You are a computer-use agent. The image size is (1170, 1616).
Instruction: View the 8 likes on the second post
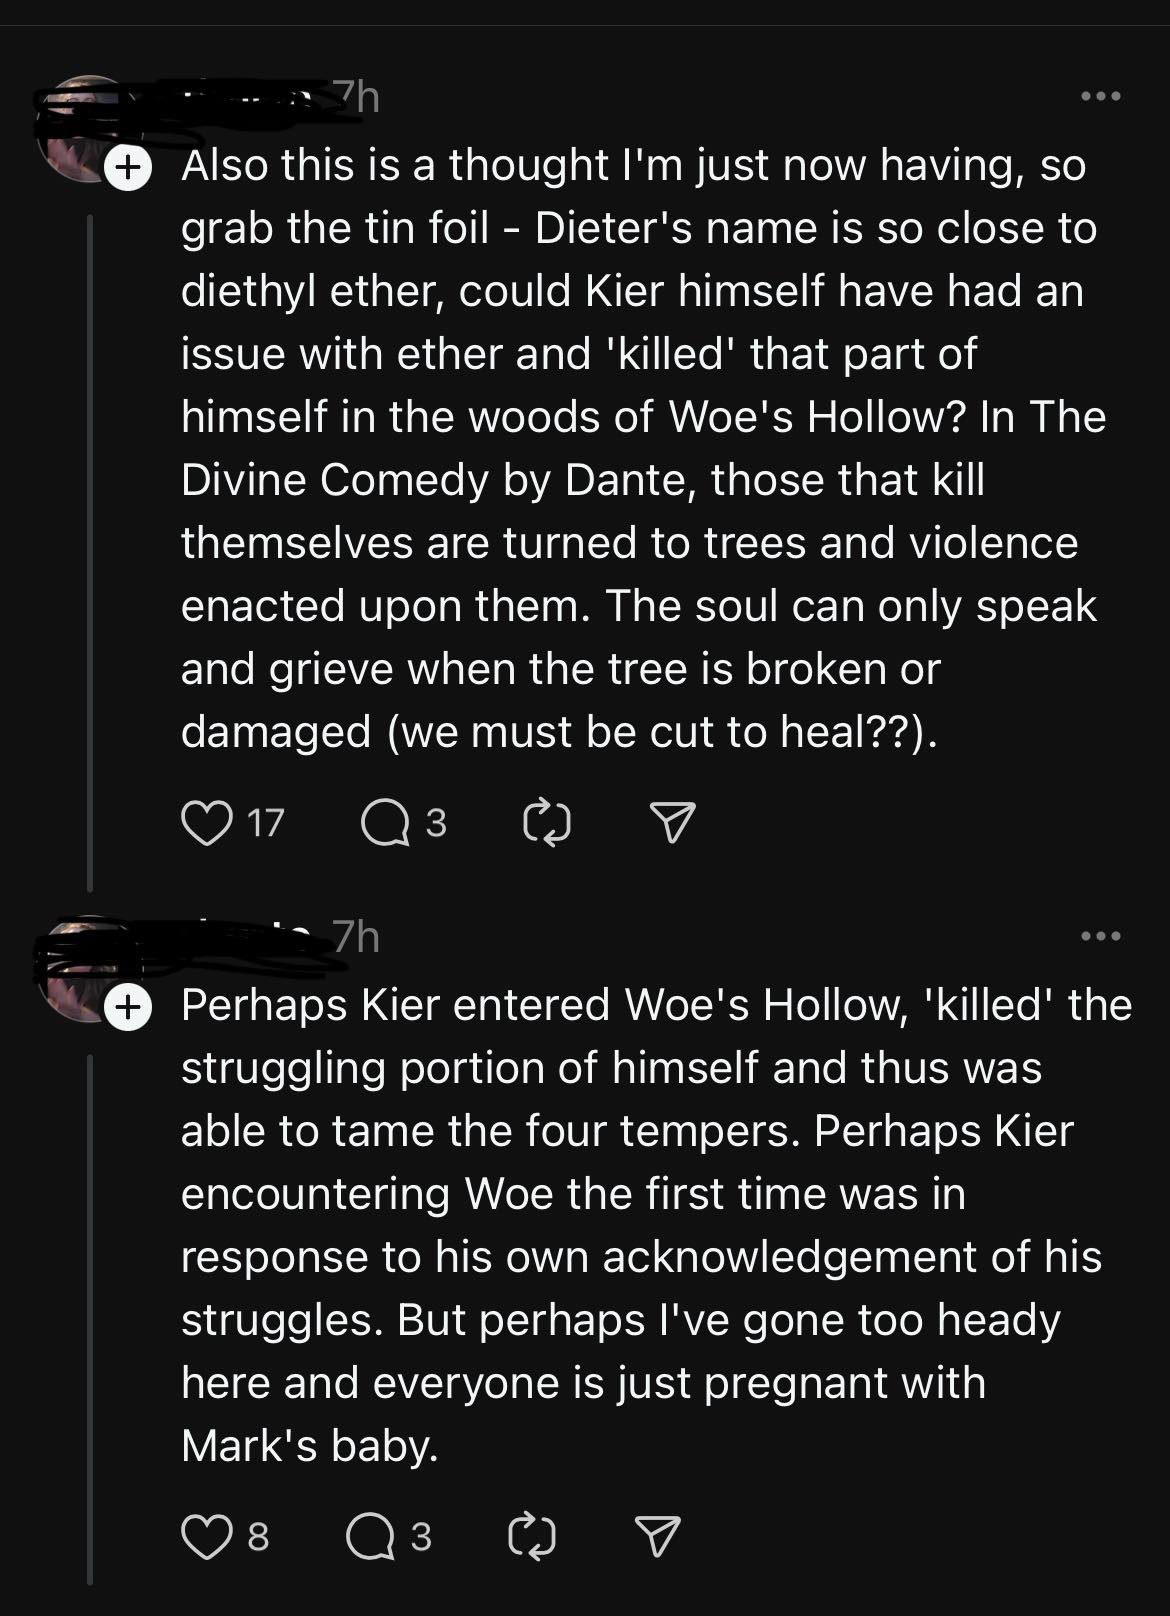pos(258,1536)
